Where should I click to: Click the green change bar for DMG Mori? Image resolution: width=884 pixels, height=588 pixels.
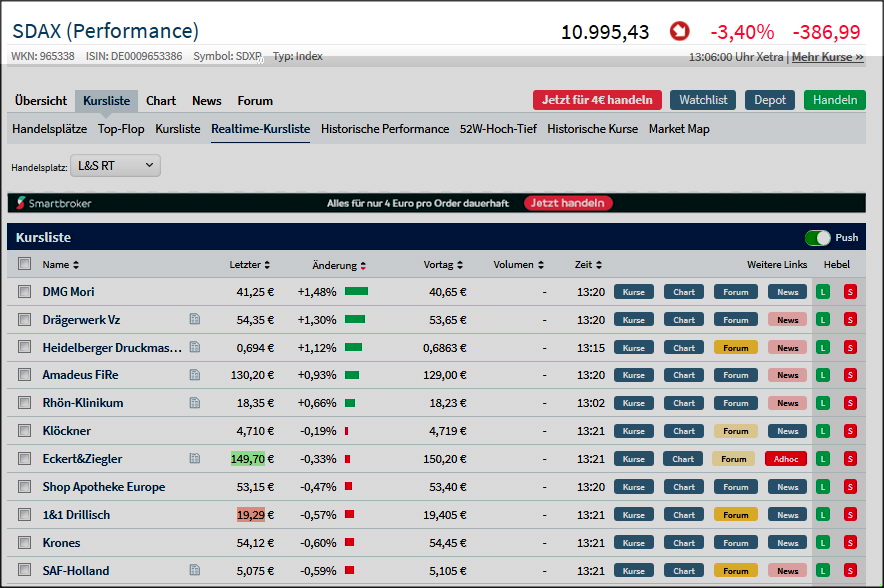(x=356, y=292)
